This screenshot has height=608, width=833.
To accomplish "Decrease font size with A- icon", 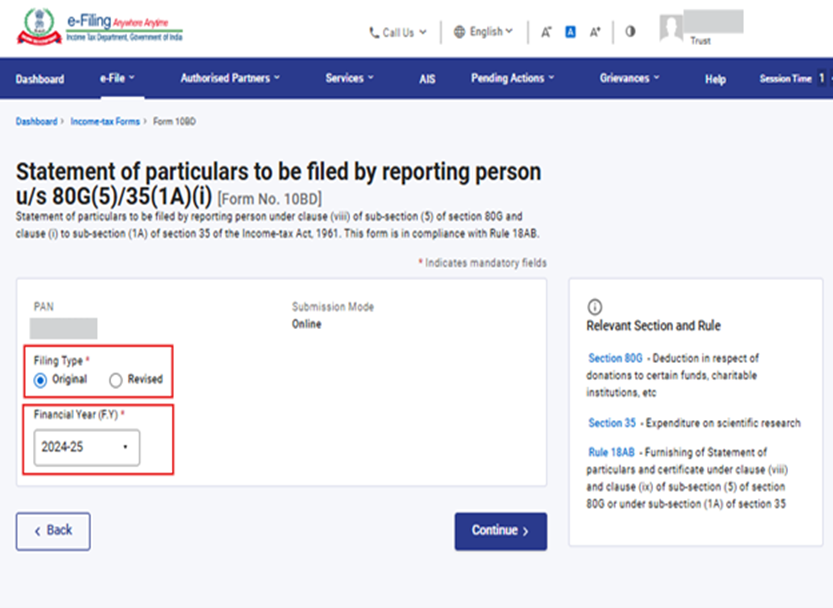I will (x=546, y=32).
